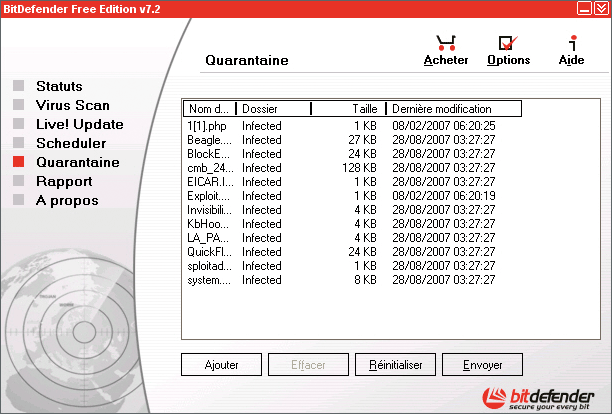
Task: Click the Aide label link
Action: (x=571, y=60)
